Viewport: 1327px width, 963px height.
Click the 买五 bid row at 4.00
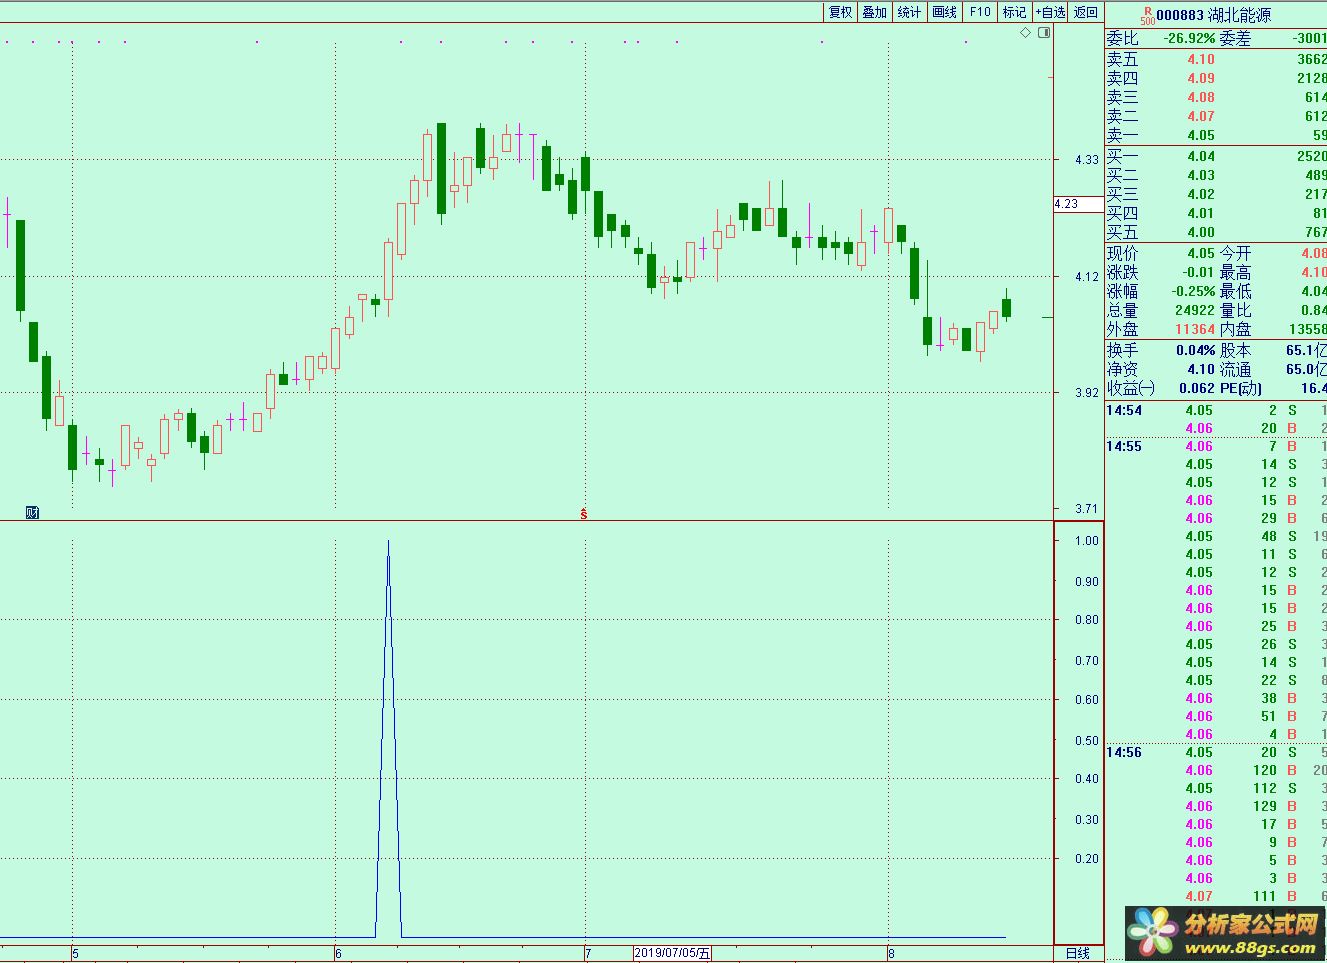point(1216,232)
